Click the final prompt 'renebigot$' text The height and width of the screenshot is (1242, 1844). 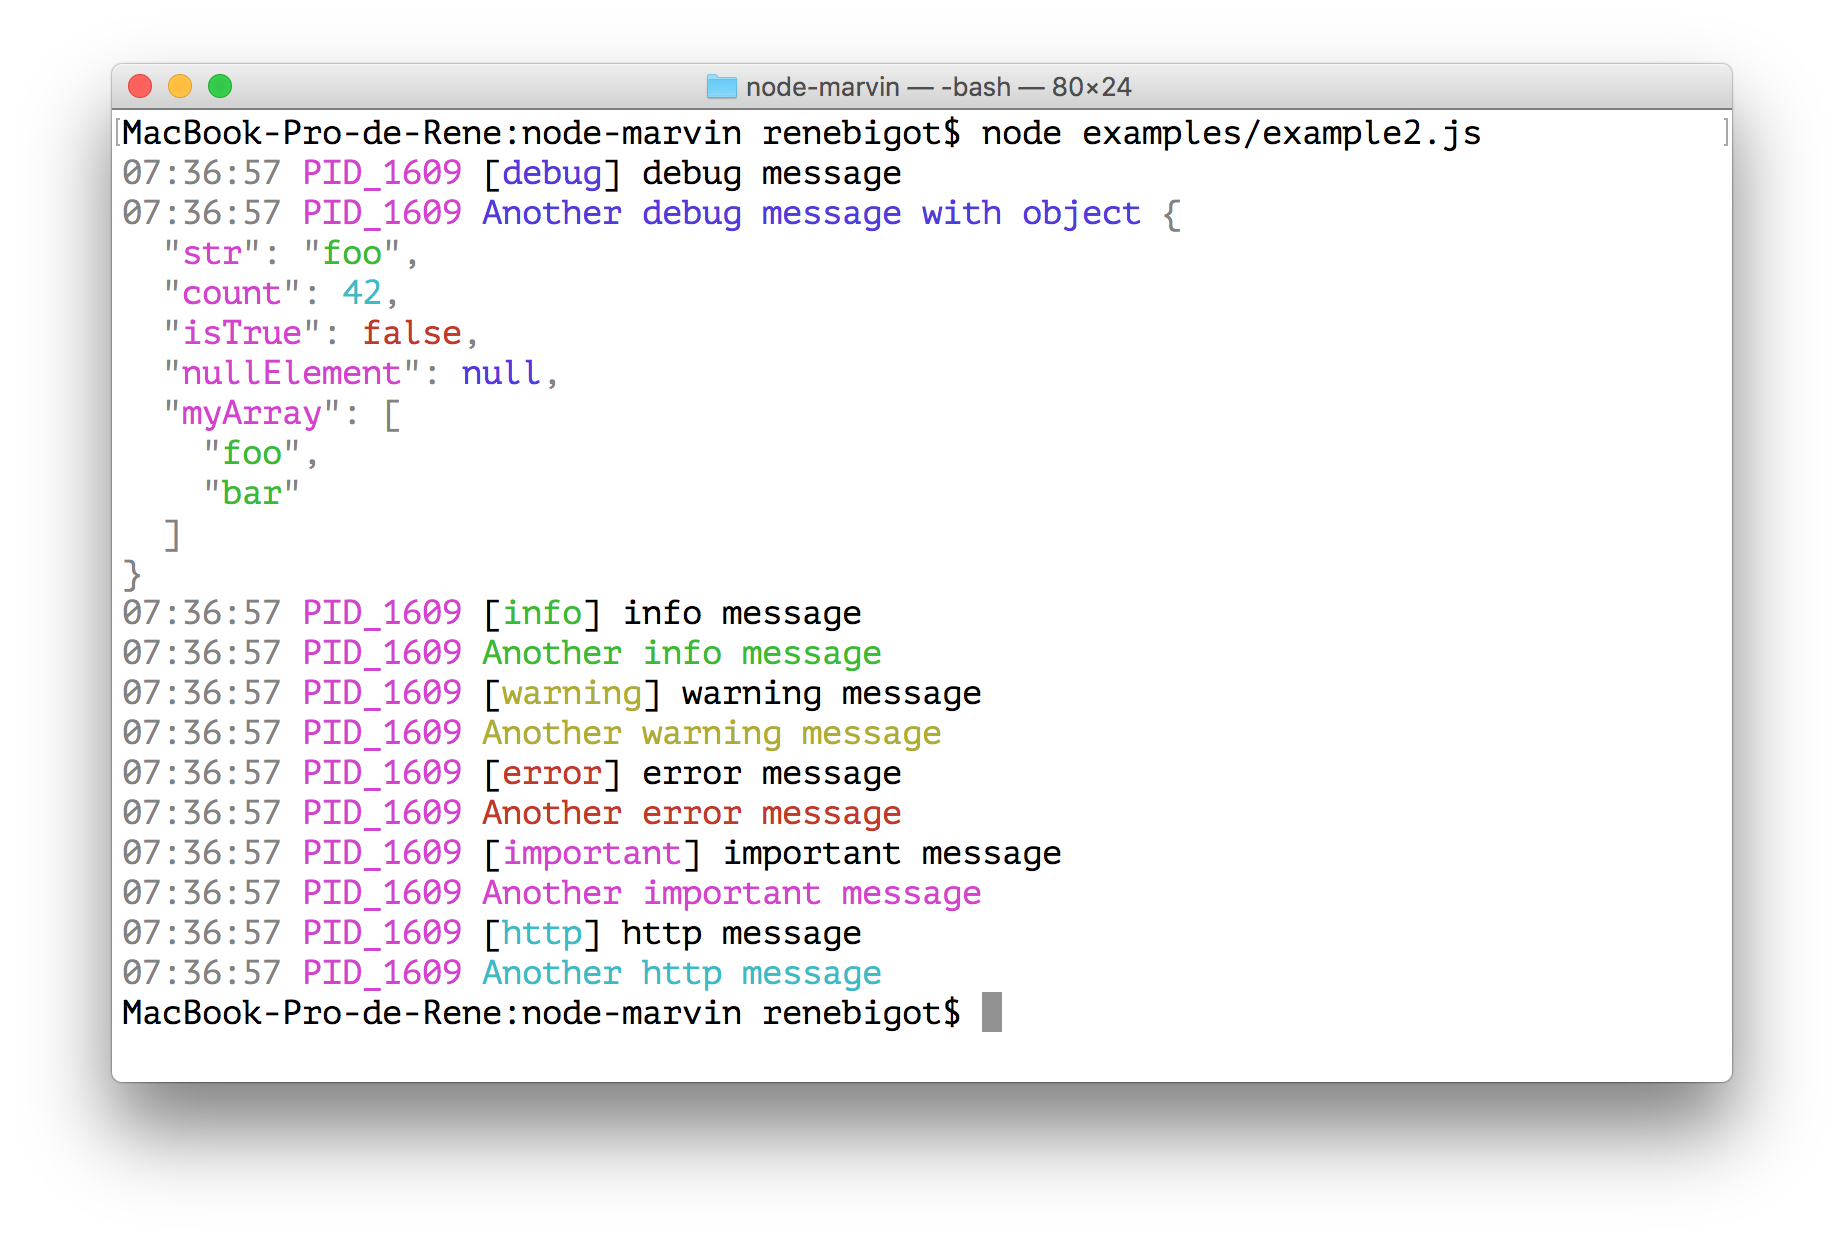(861, 1013)
